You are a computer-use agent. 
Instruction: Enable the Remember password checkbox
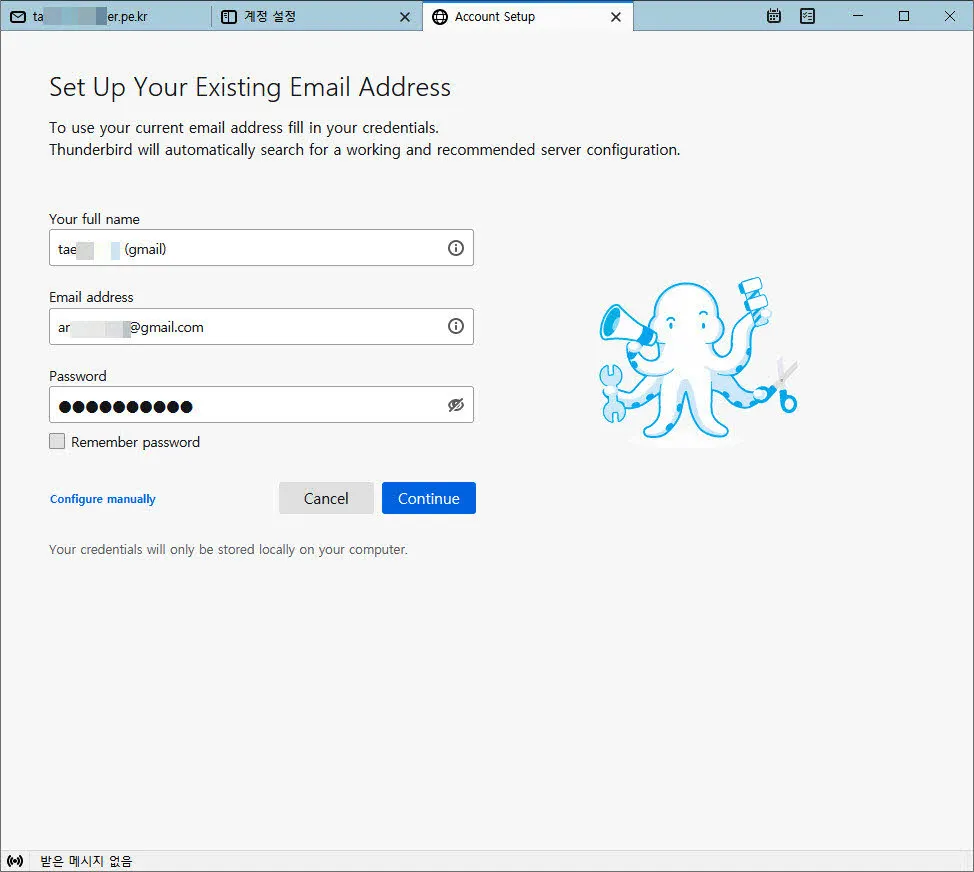coord(57,442)
